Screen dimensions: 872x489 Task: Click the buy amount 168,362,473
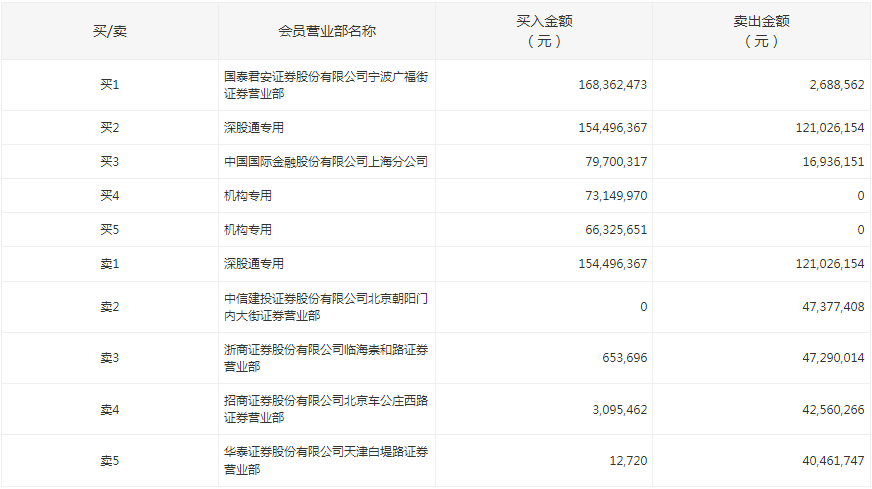point(612,85)
